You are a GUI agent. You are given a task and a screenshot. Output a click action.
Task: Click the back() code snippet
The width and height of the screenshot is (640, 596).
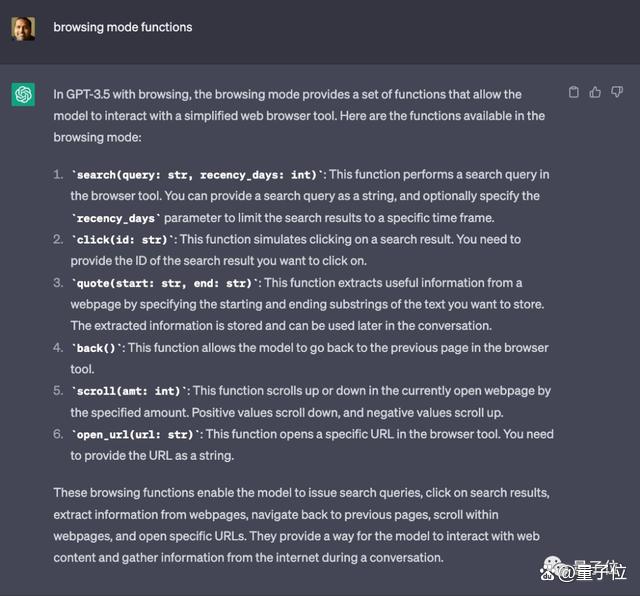point(96,348)
